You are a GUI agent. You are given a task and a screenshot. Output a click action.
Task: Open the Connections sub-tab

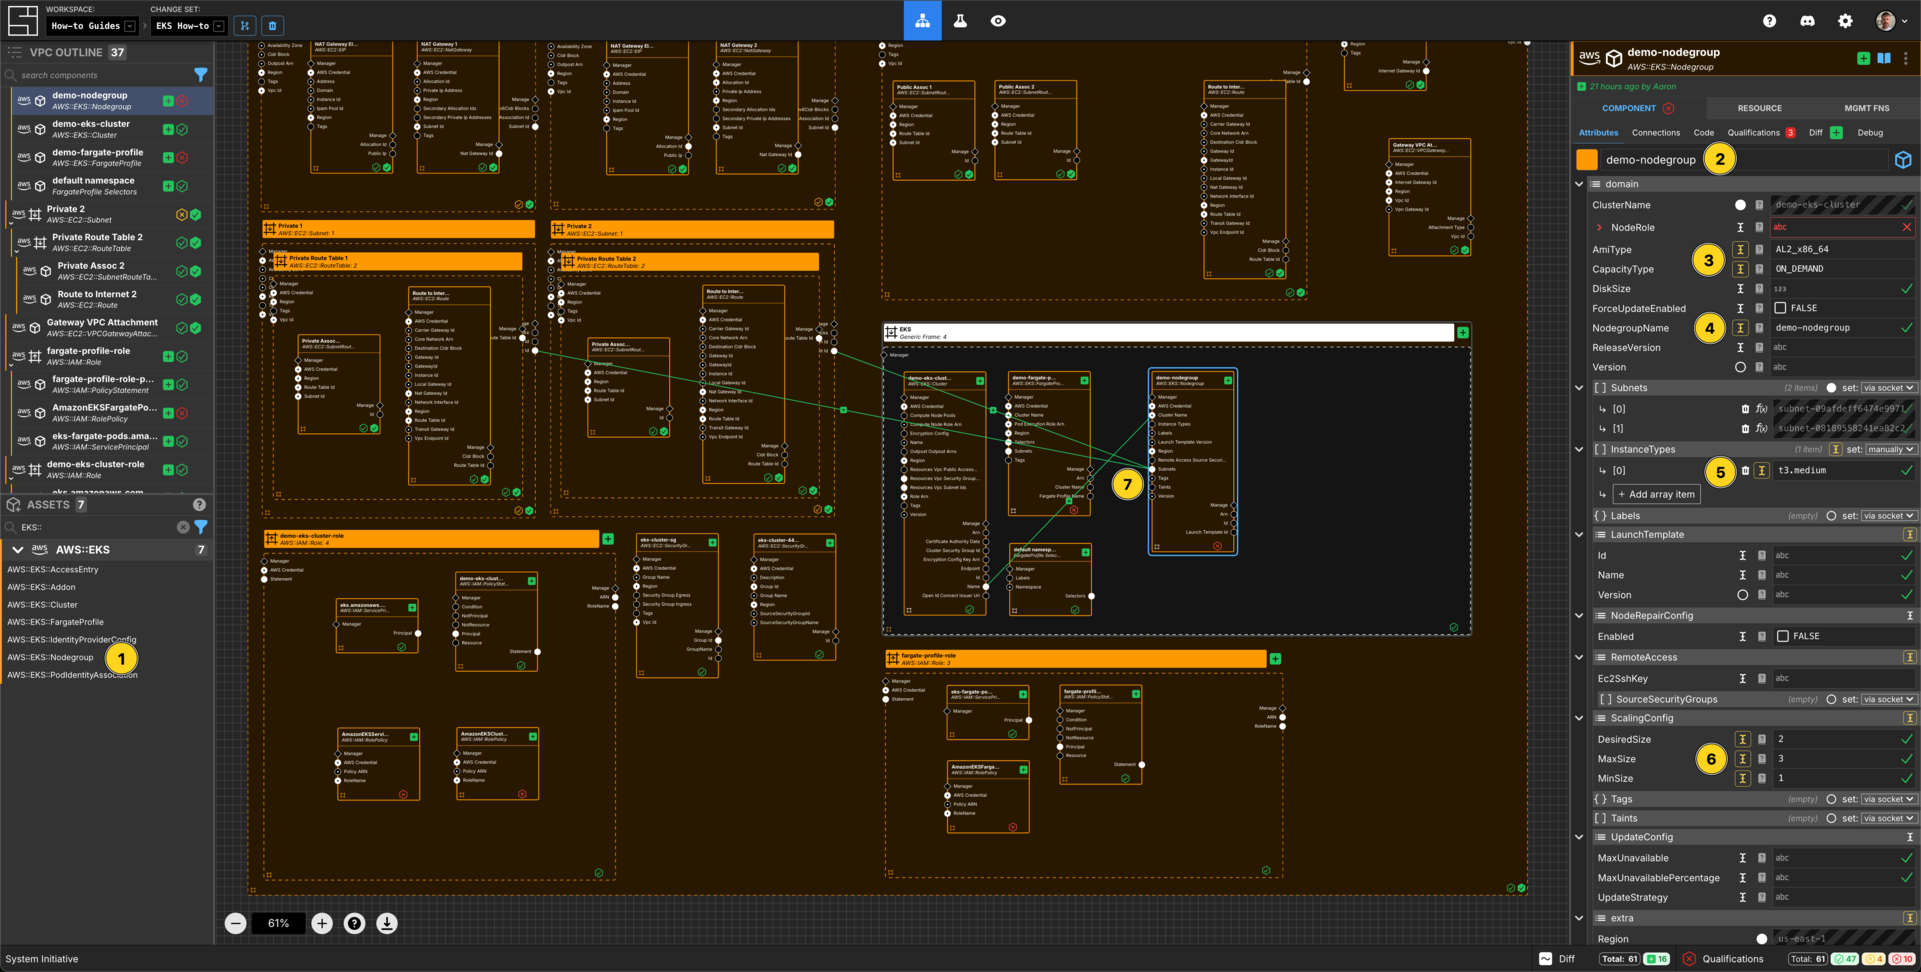click(x=1655, y=133)
